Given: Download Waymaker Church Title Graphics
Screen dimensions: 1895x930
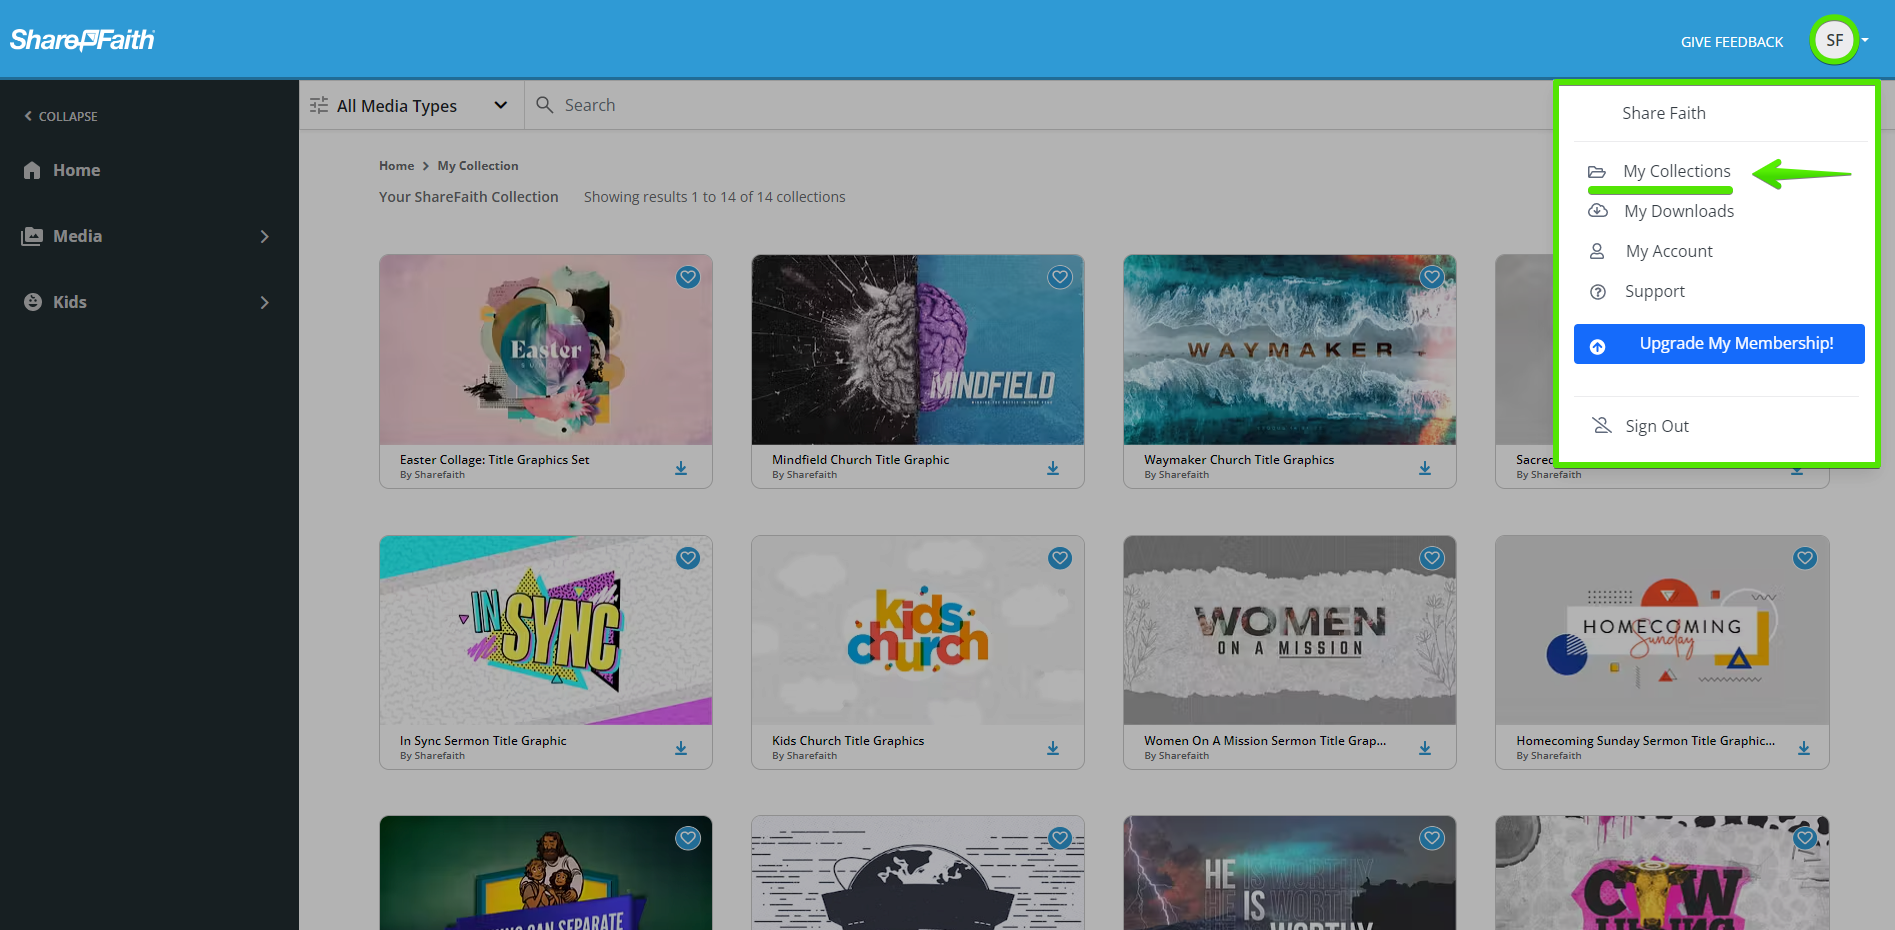Looking at the screenshot, I should [x=1425, y=468].
